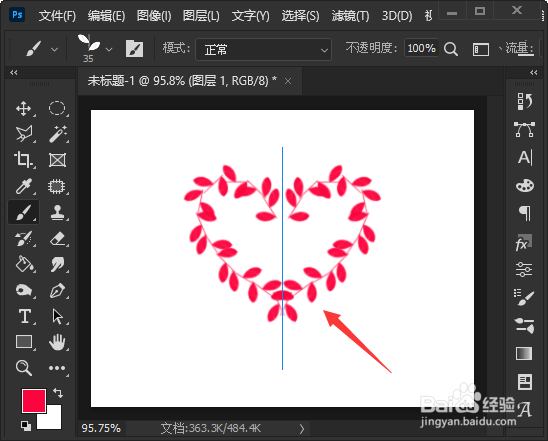Open the 3D(D) menu
548x441 pixels.
tap(397, 16)
